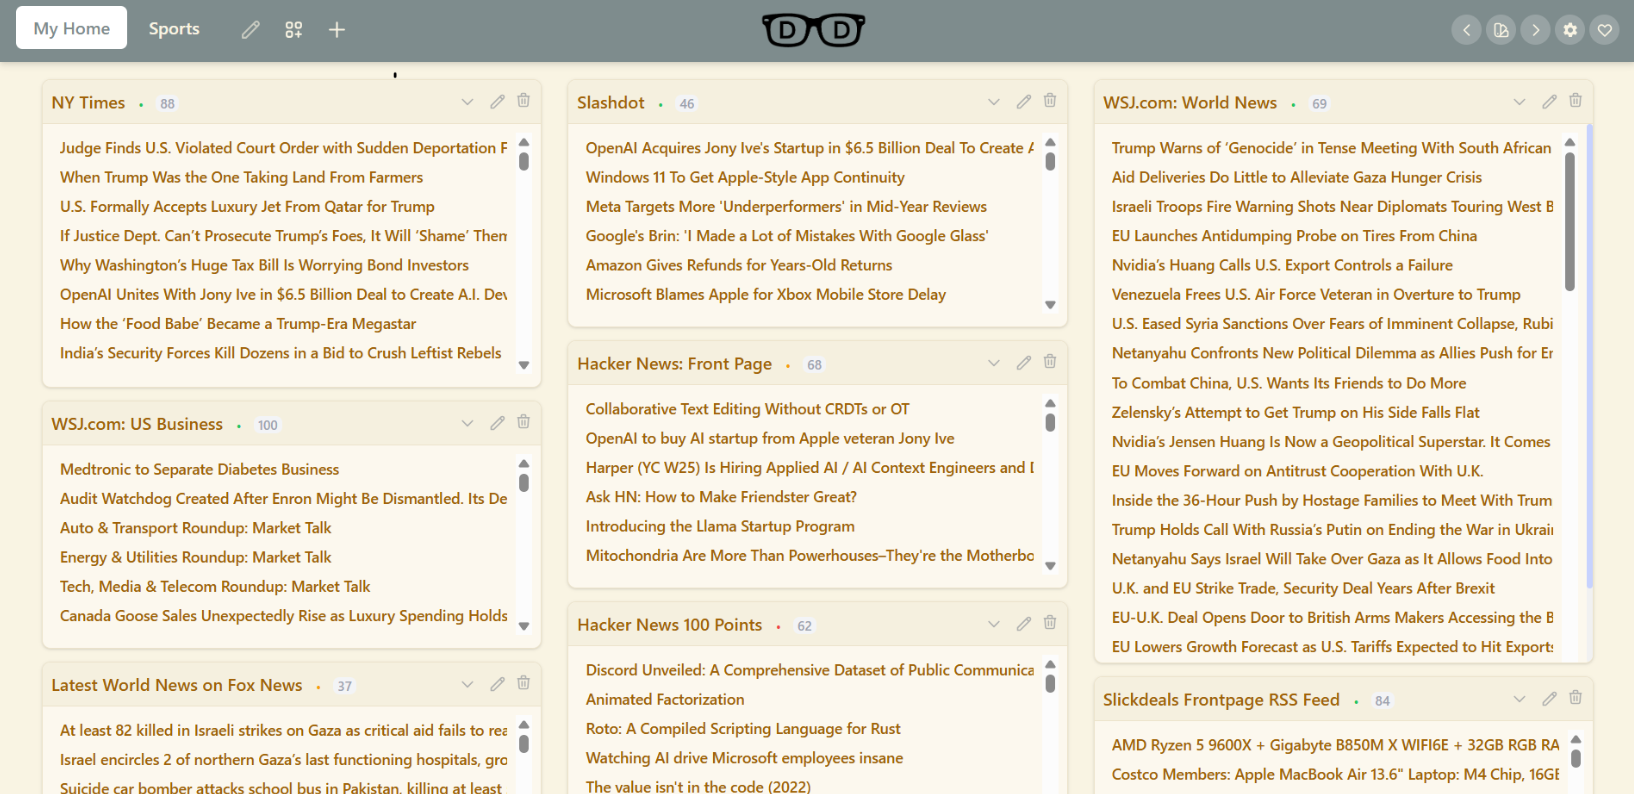Open the My Home tab

71,28
